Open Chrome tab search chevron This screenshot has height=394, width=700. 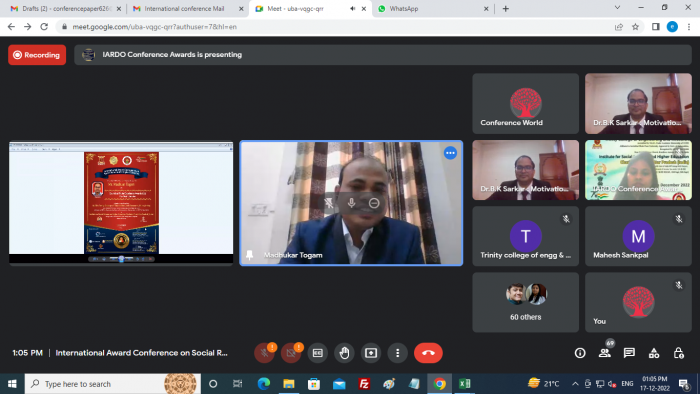pos(617,8)
